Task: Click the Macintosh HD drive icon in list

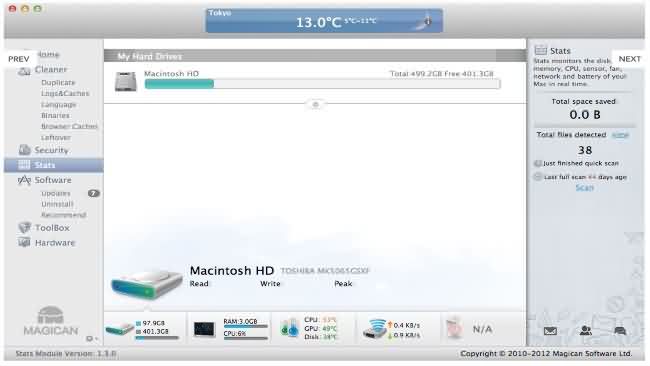Action: click(126, 81)
